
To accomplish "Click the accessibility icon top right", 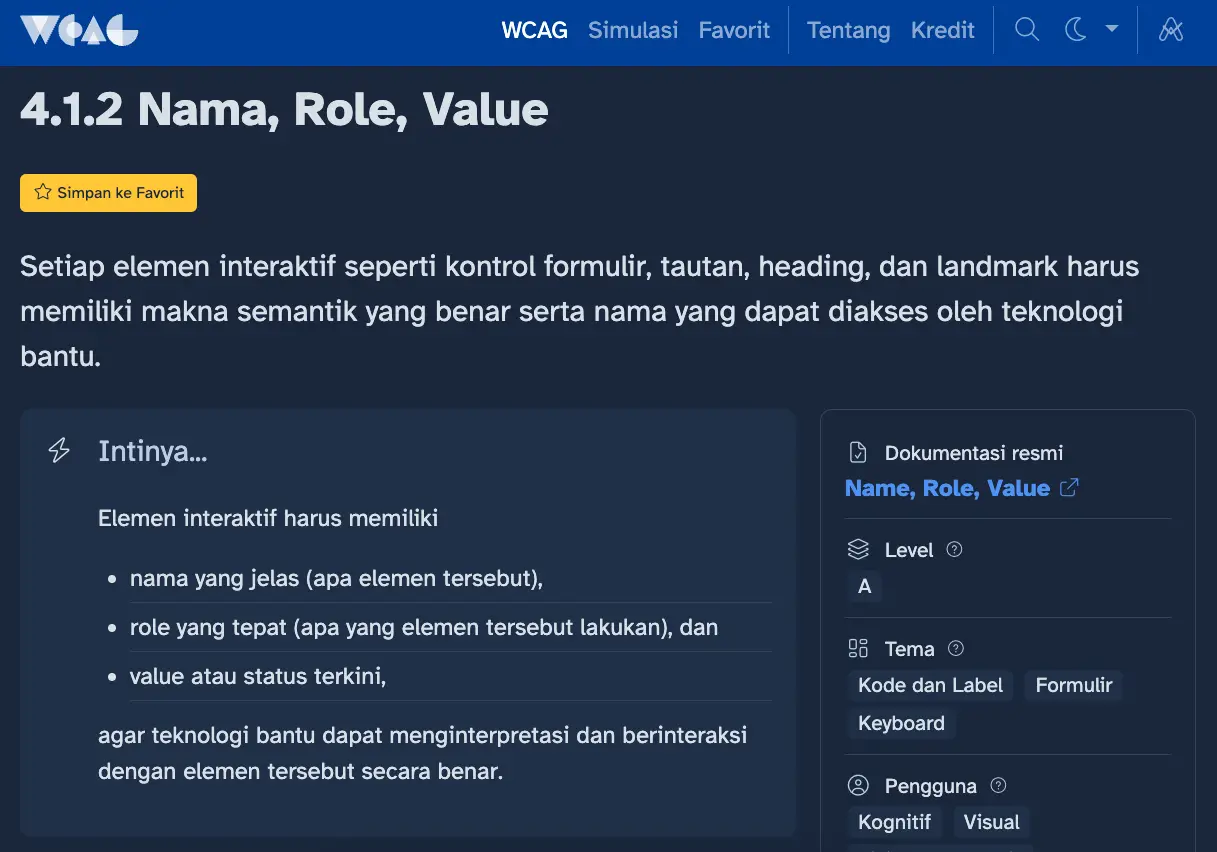I will point(1170,30).
